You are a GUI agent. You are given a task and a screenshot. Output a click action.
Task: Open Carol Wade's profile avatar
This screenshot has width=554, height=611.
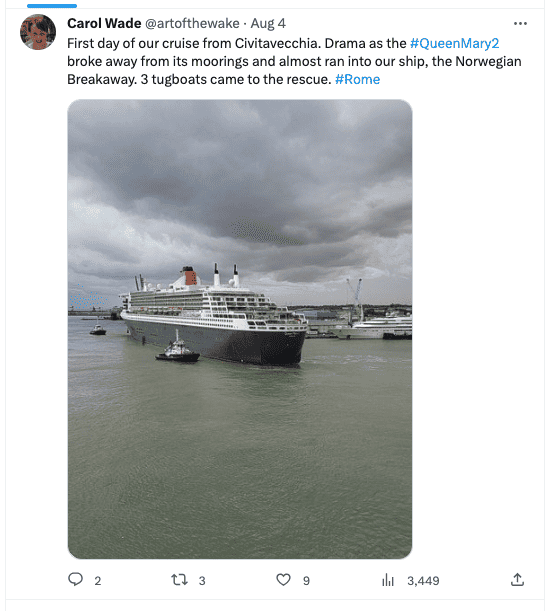38,32
